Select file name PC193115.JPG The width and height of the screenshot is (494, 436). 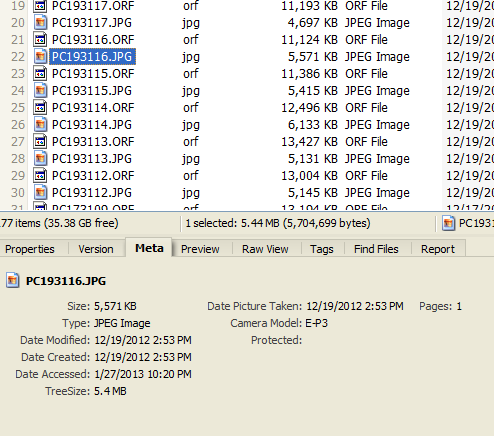92,91
